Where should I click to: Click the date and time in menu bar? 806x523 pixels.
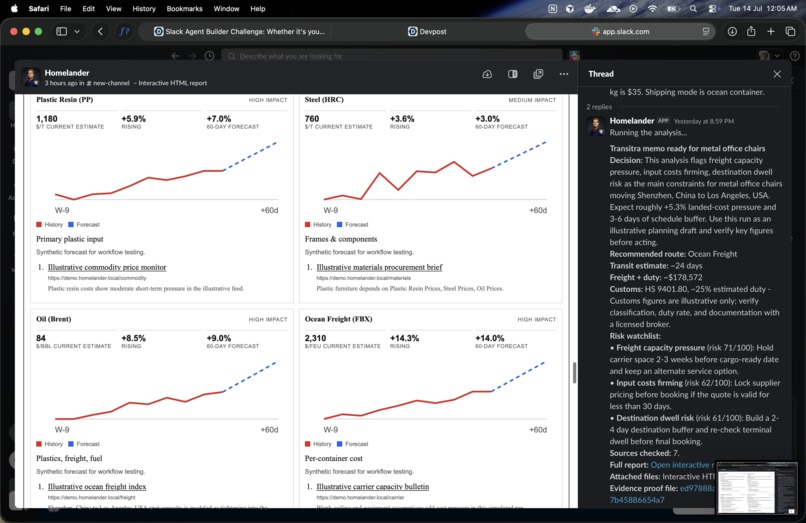click(762, 9)
